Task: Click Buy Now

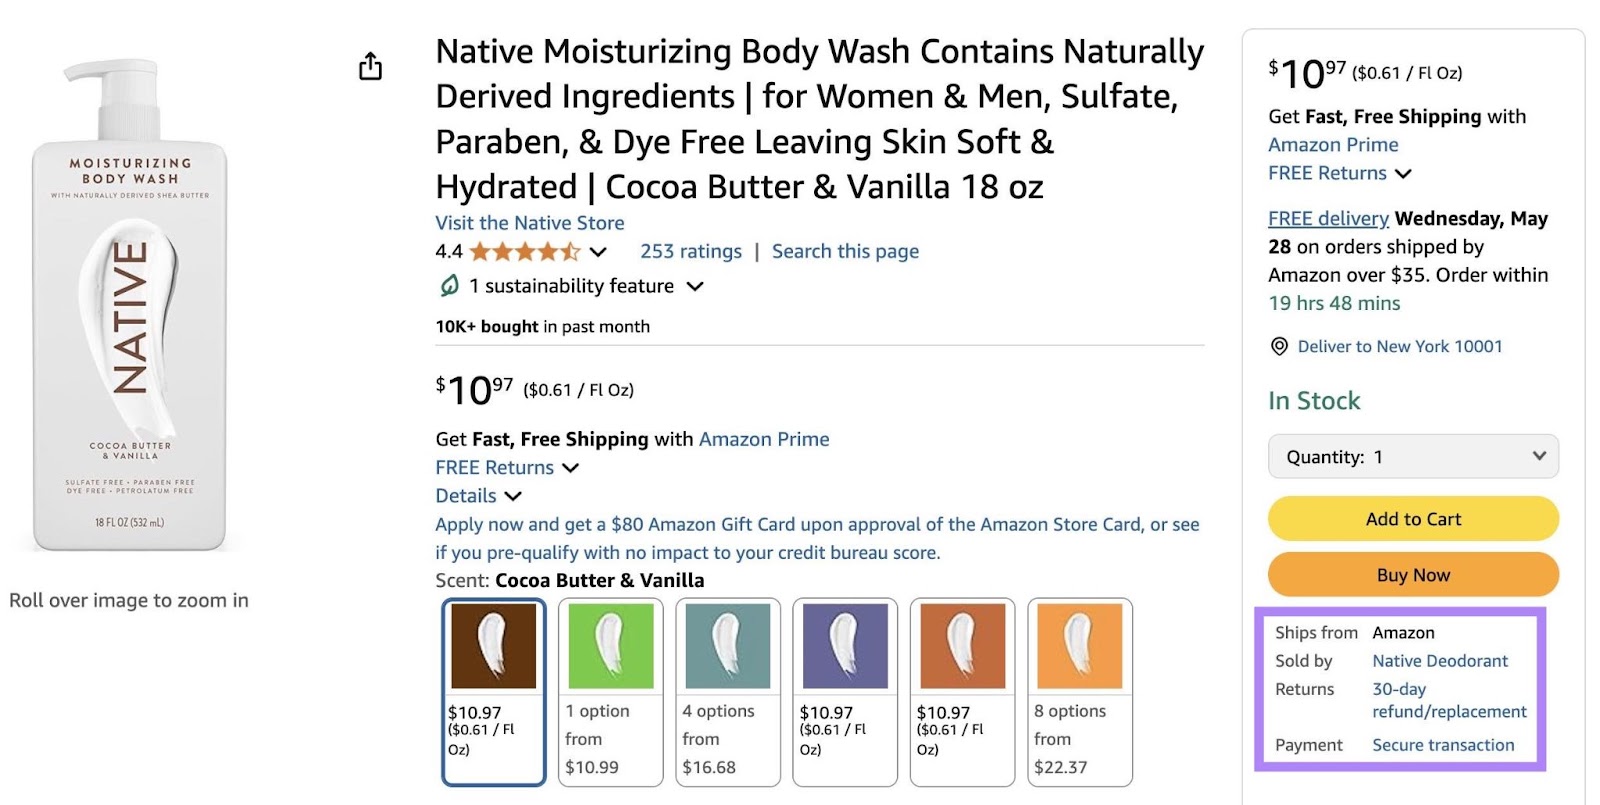Action: click(1412, 574)
